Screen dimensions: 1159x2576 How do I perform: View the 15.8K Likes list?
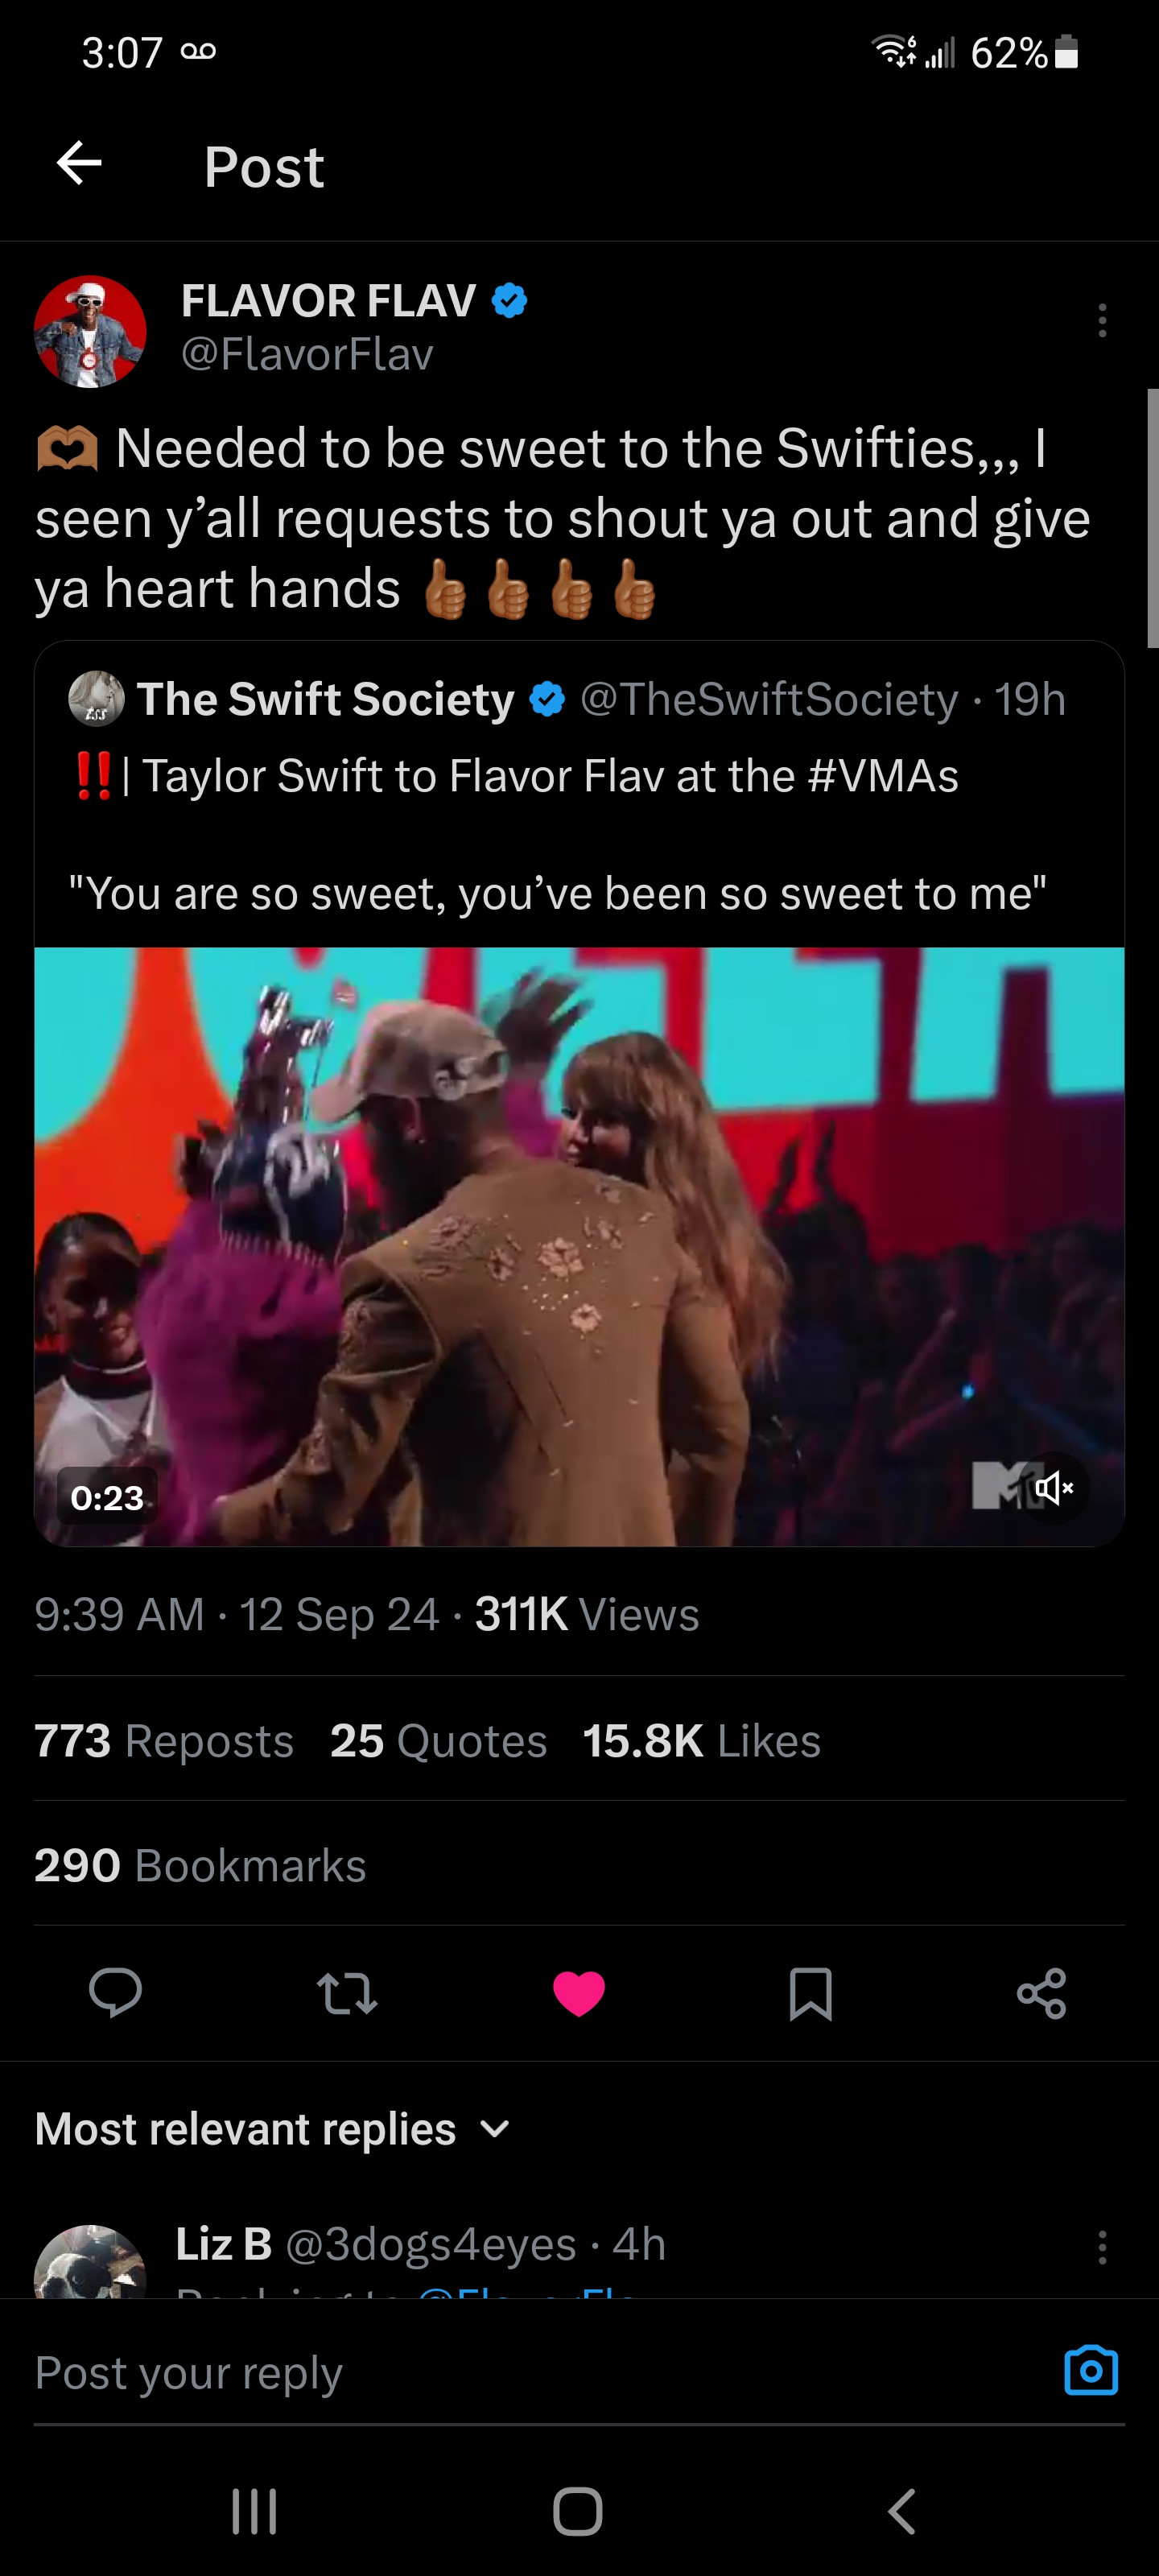click(x=701, y=1741)
